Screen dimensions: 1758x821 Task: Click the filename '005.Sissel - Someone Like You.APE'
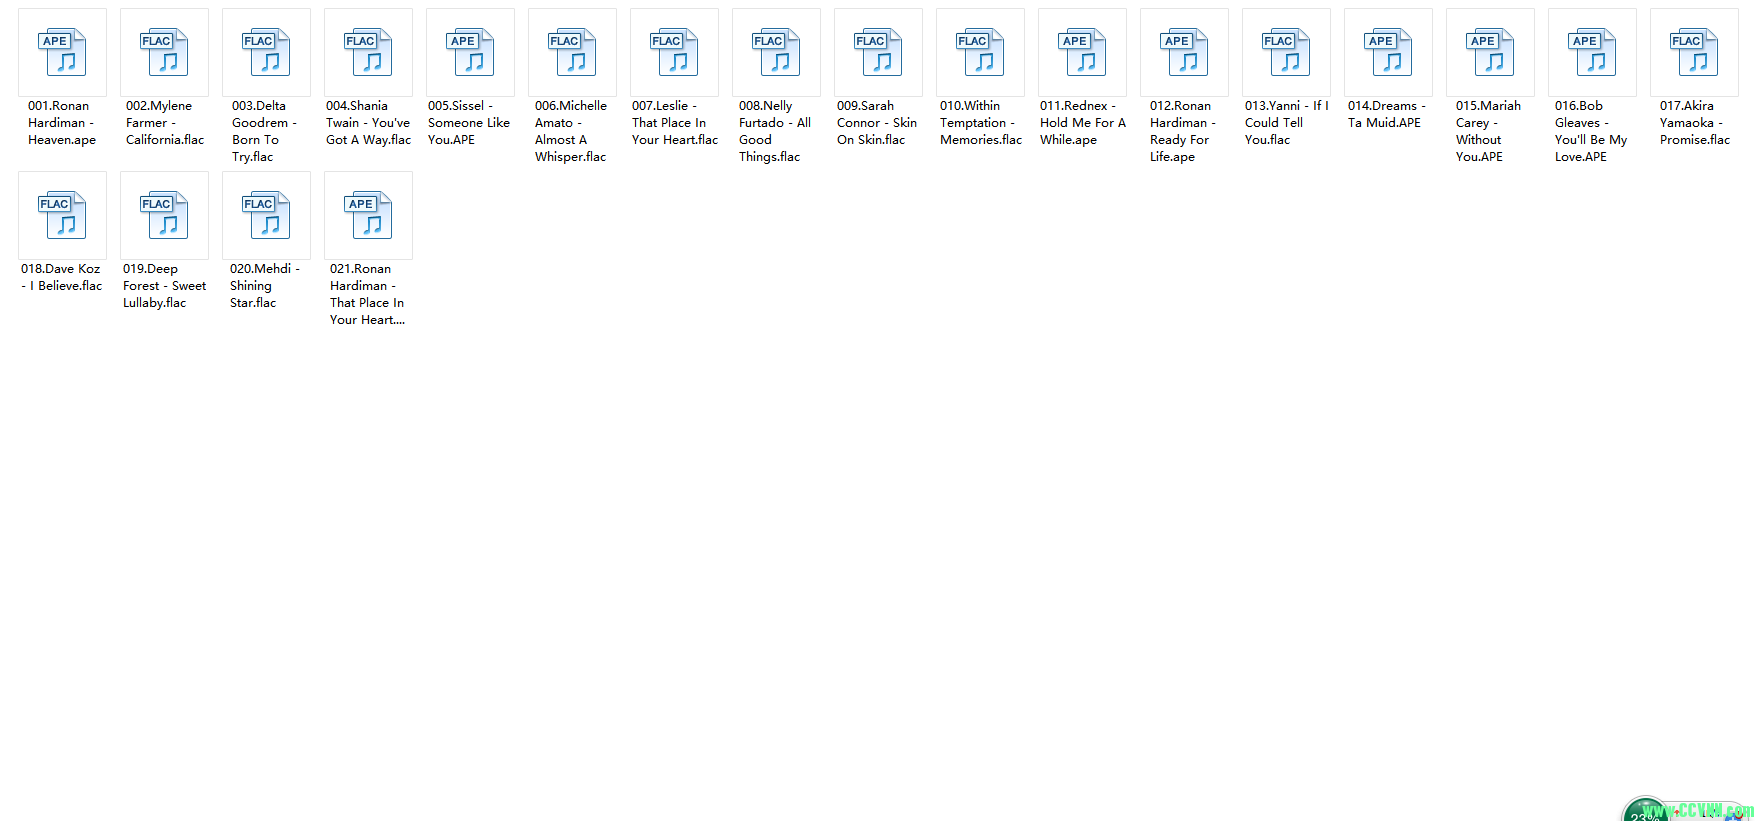[469, 123]
